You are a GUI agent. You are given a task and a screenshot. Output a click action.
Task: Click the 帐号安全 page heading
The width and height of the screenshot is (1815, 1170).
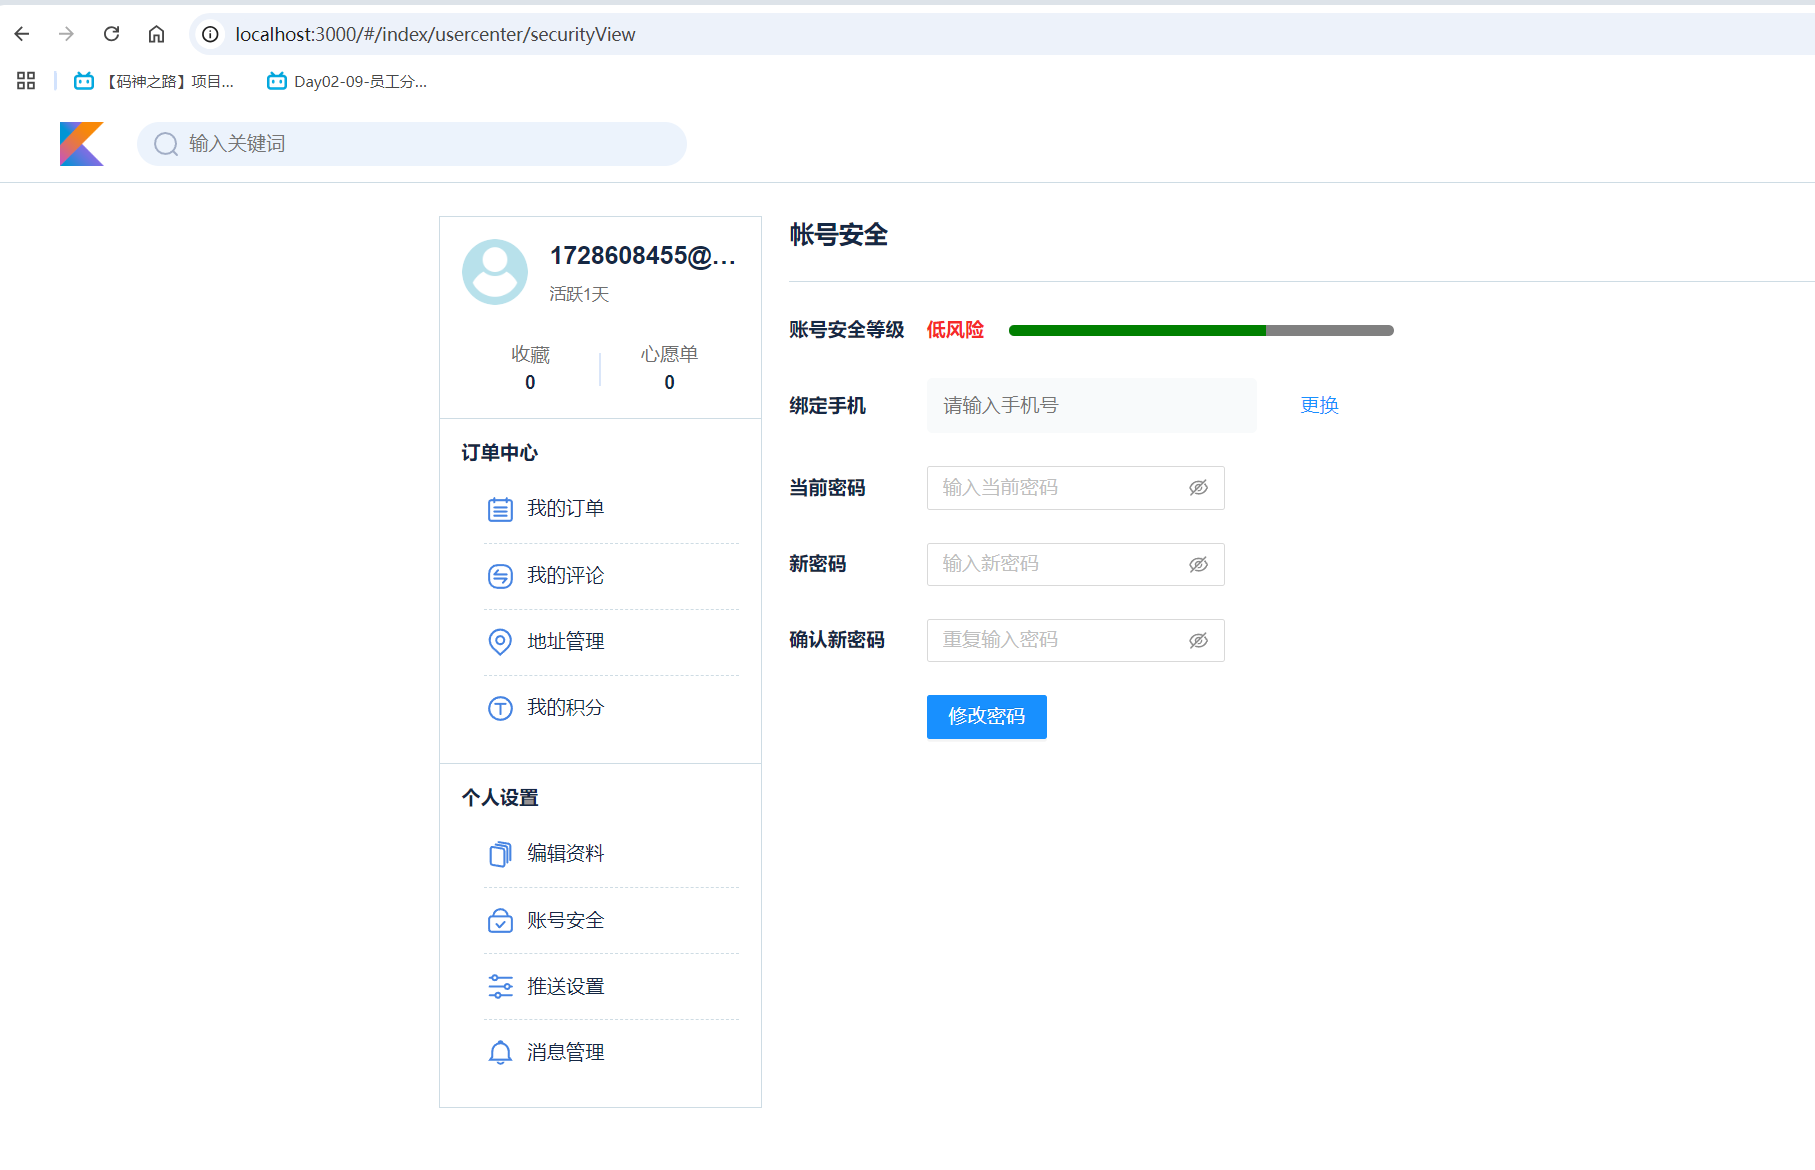838,235
